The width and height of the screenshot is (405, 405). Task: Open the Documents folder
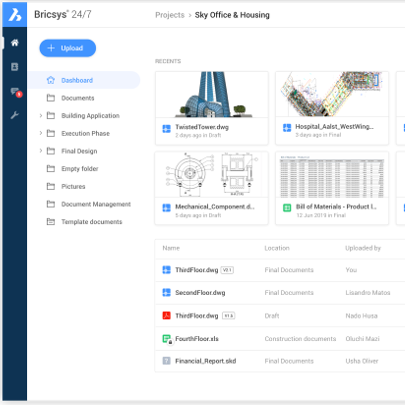pyautogui.click(x=78, y=98)
